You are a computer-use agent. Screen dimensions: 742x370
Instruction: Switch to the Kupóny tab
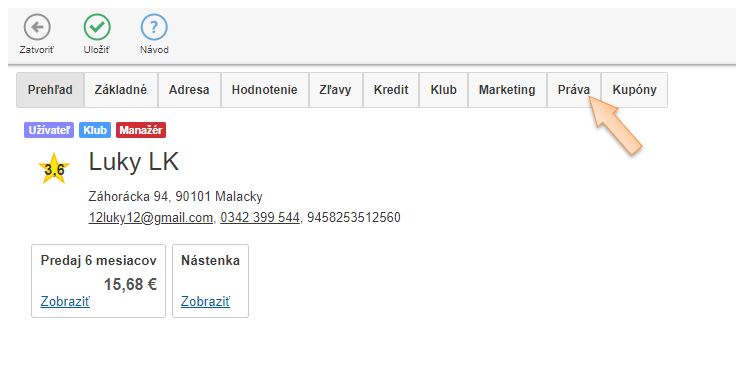[x=635, y=90]
